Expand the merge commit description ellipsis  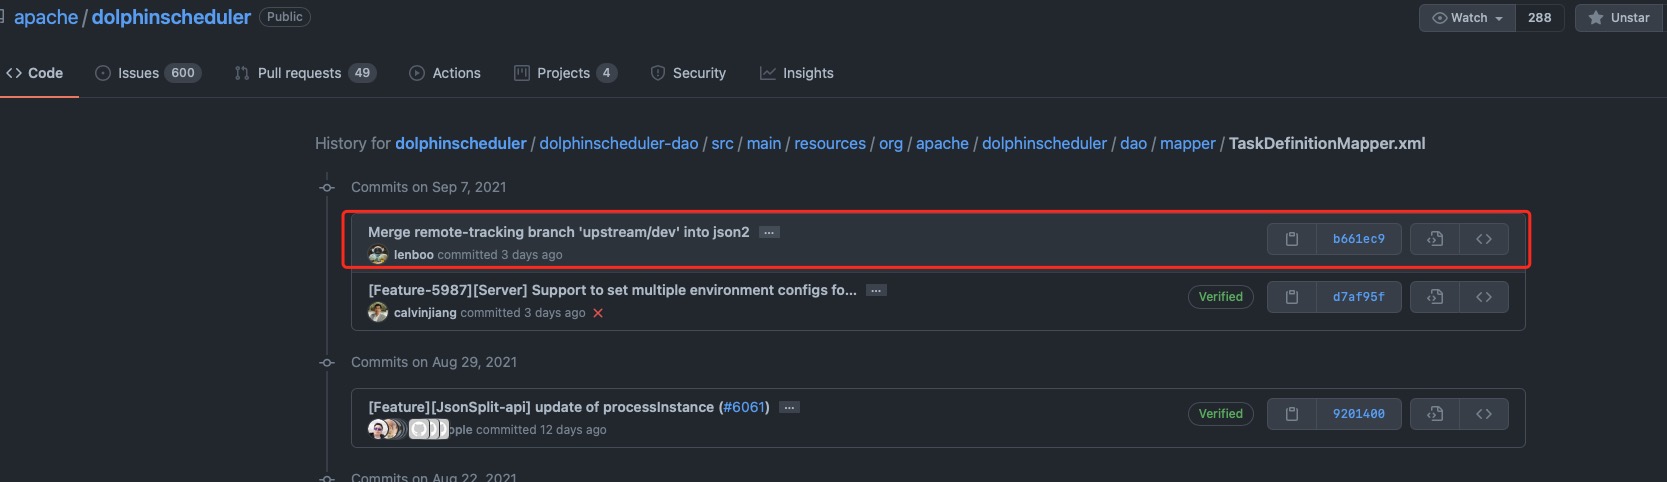(x=769, y=232)
